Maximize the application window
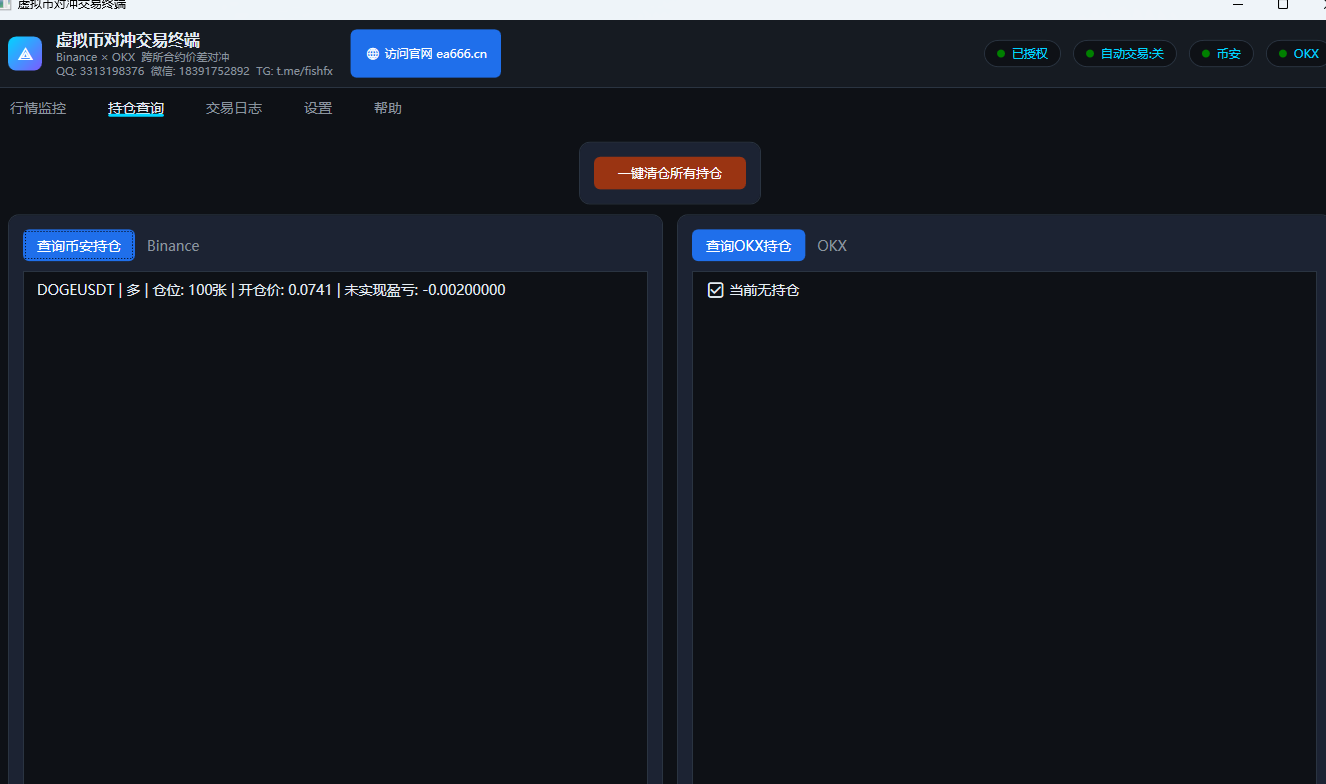The image size is (1326, 784). (1283, 5)
